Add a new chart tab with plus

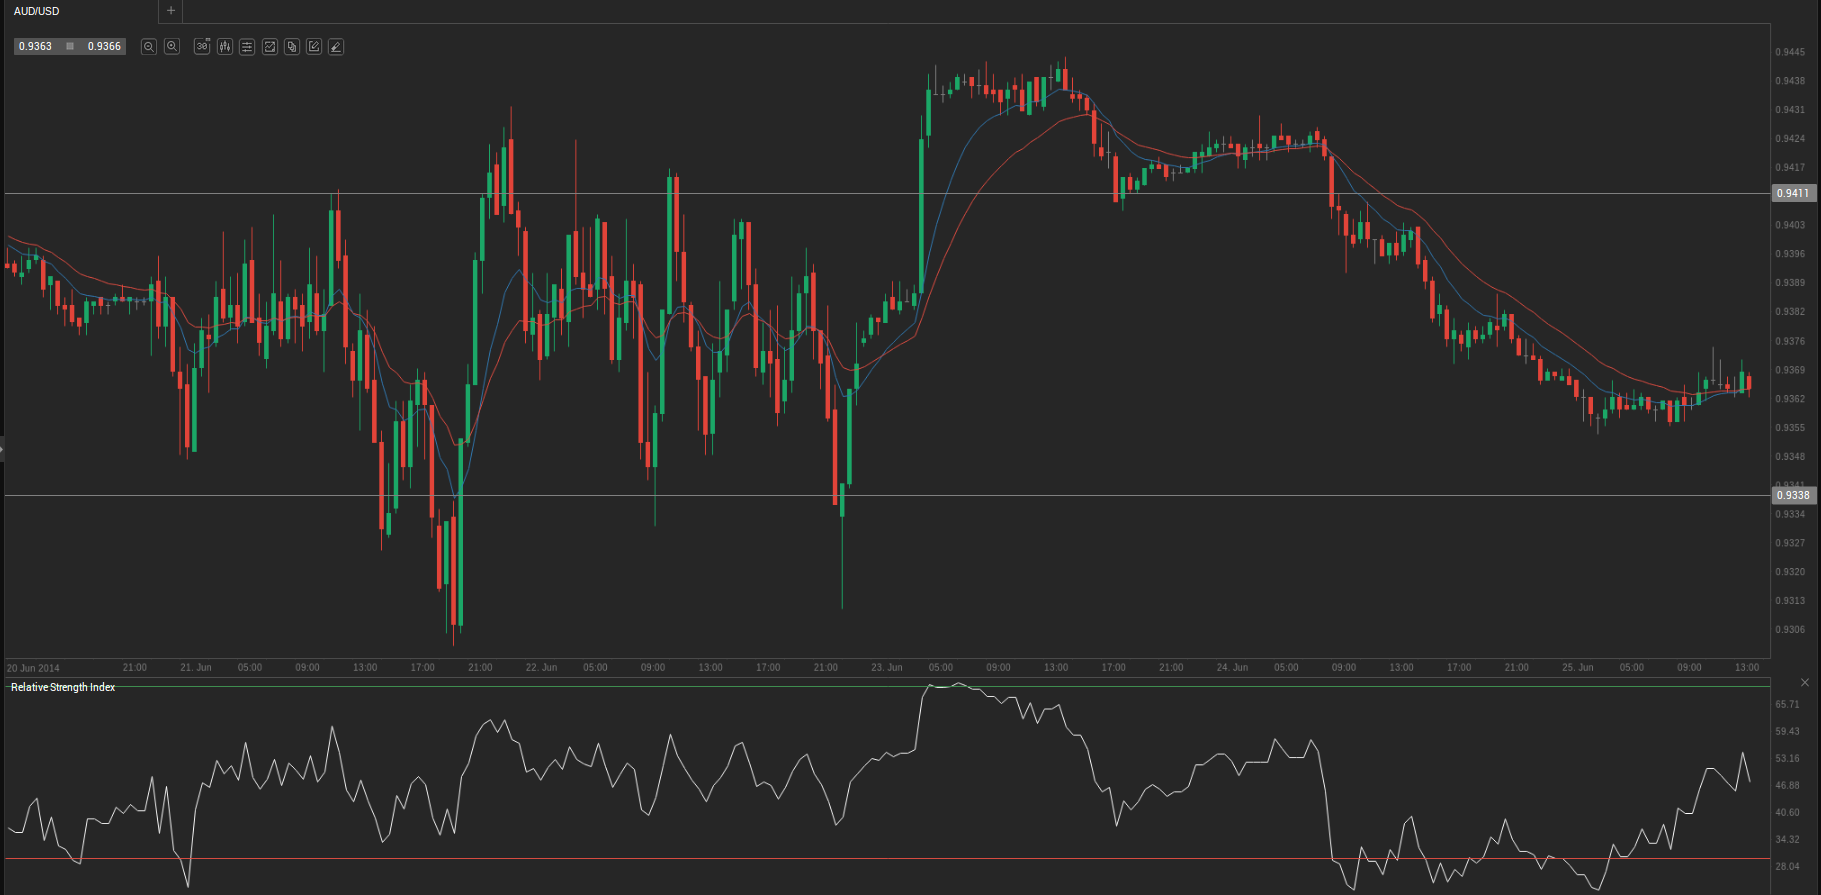pos(171,11)
